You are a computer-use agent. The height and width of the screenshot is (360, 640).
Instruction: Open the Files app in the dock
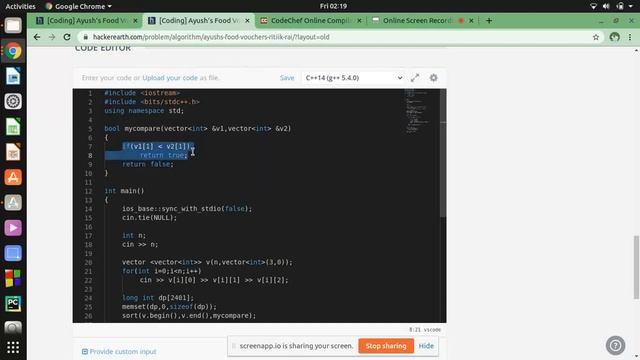pyautogui.click(x=13, y=26)
